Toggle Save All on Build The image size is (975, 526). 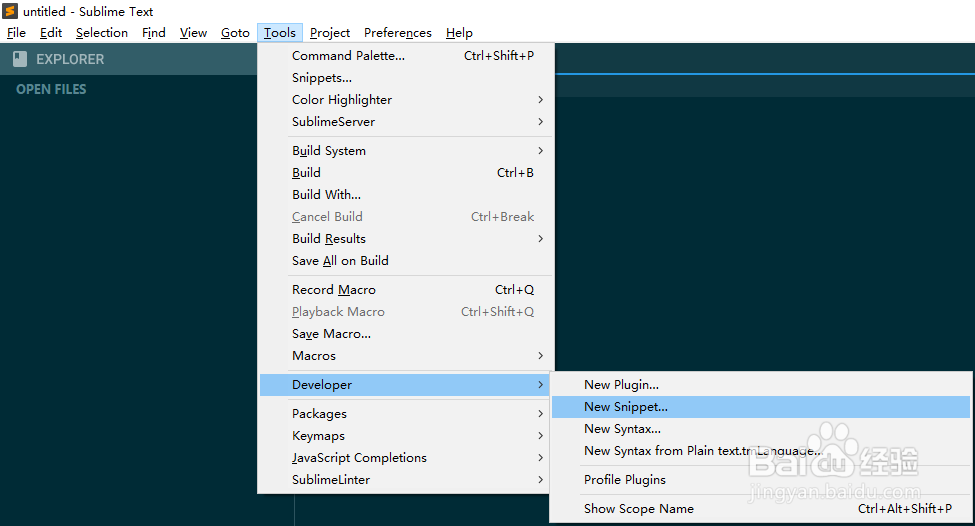405,261
